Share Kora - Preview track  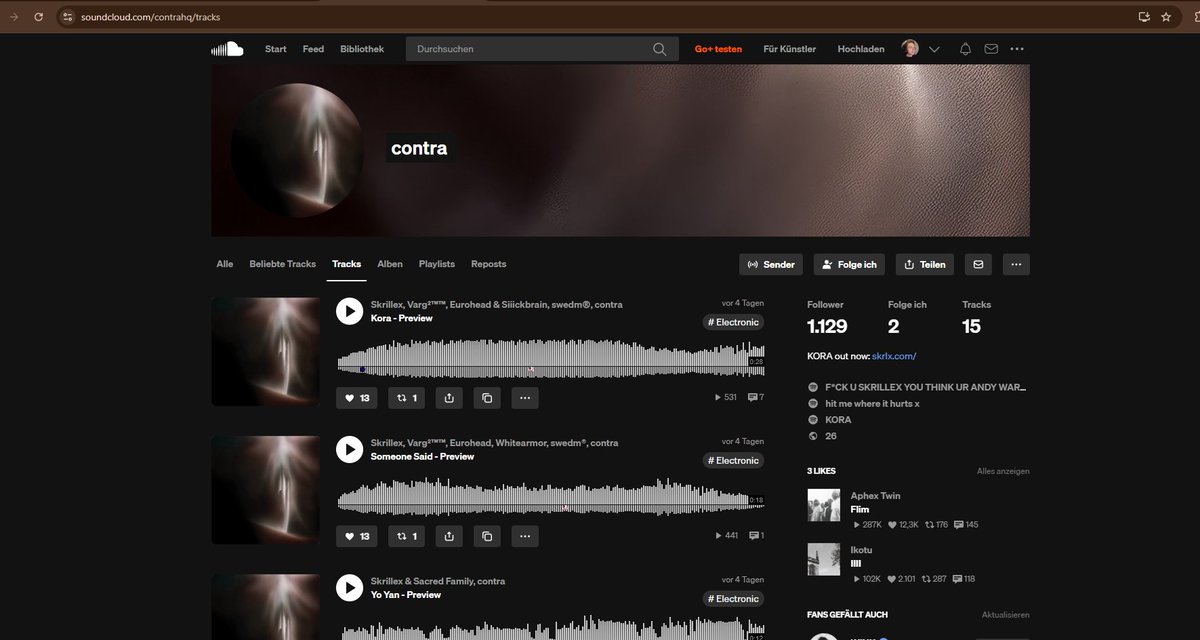[449, 398]
